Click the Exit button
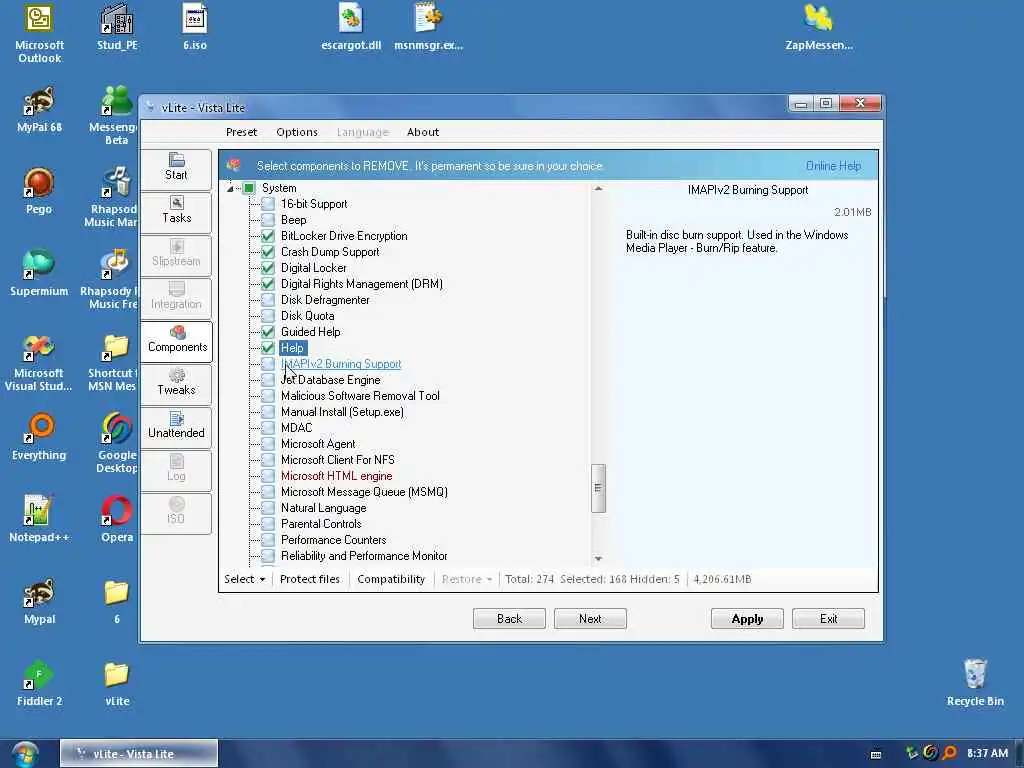The height and width of the screenshot is (768, 1024). point(828,618)
